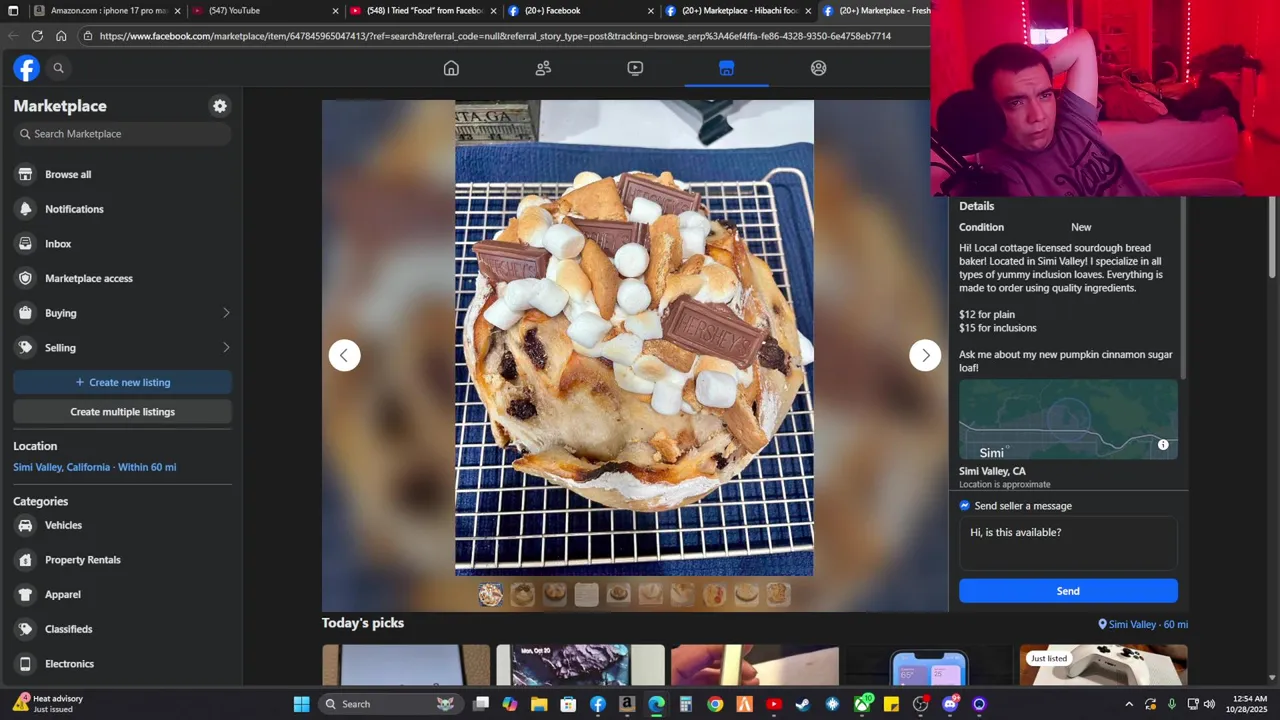Image resolution: width=1280 pixels, height=720 pixels.
Task: Click Create multiple listings button
Action: tap(122, 412)
